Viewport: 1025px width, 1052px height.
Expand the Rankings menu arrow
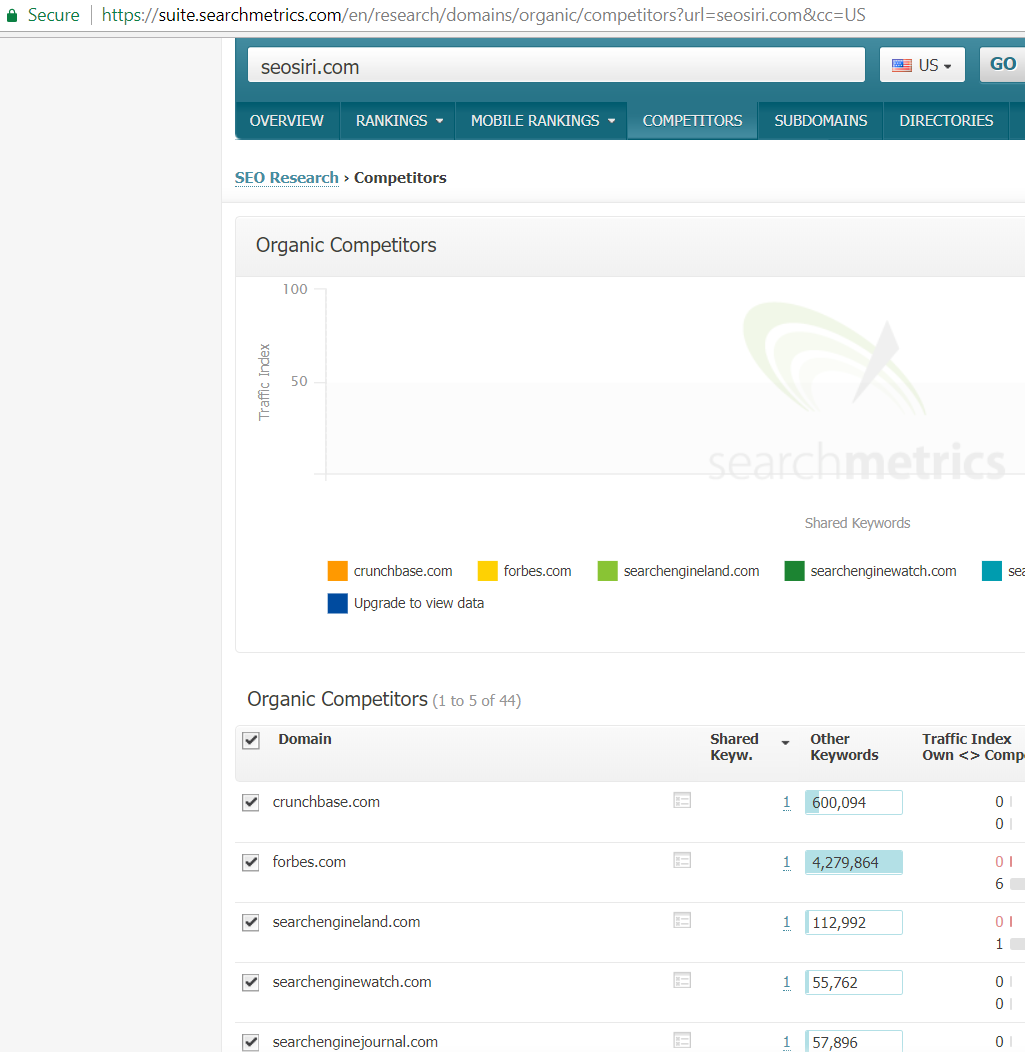coord(439,121)
